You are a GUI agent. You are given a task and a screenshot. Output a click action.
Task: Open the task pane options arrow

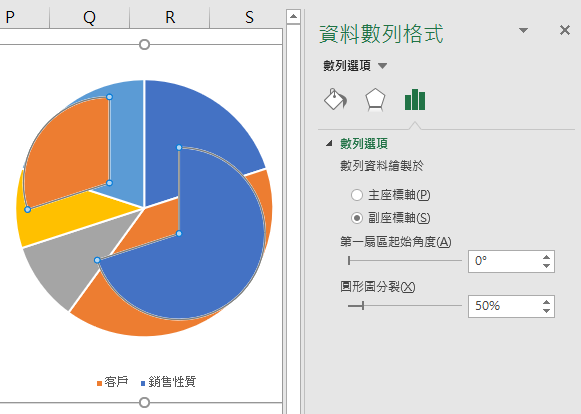(523, 30)
